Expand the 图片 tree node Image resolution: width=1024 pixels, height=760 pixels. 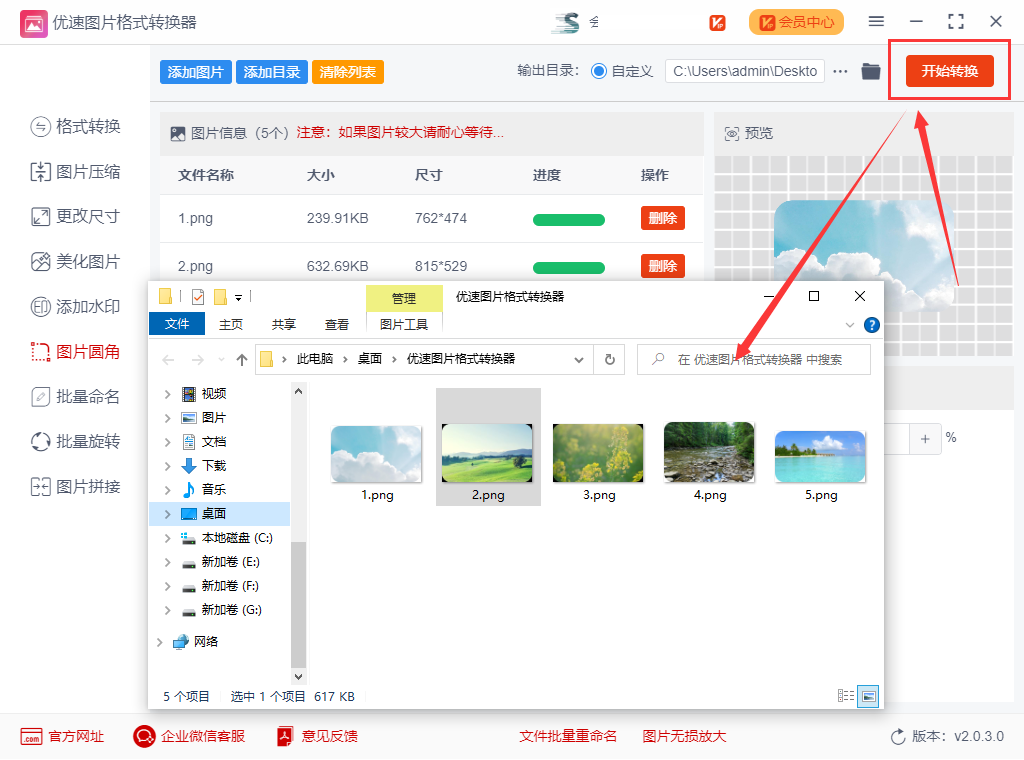[x=168, y=418]
